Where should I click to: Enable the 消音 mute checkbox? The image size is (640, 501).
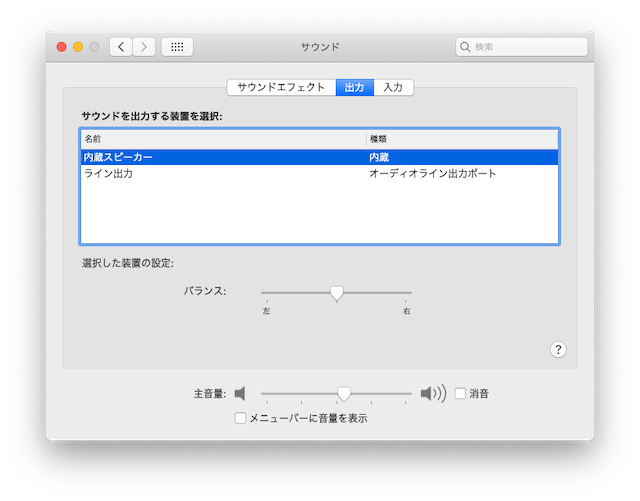(x=460, y=393)
